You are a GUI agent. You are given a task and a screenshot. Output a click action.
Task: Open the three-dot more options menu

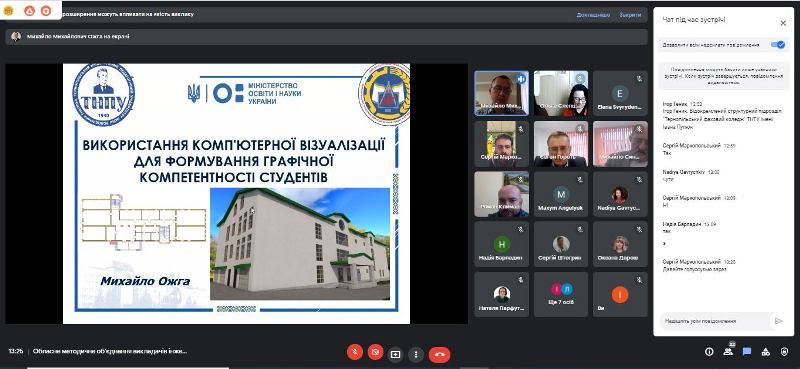[416, 354]
